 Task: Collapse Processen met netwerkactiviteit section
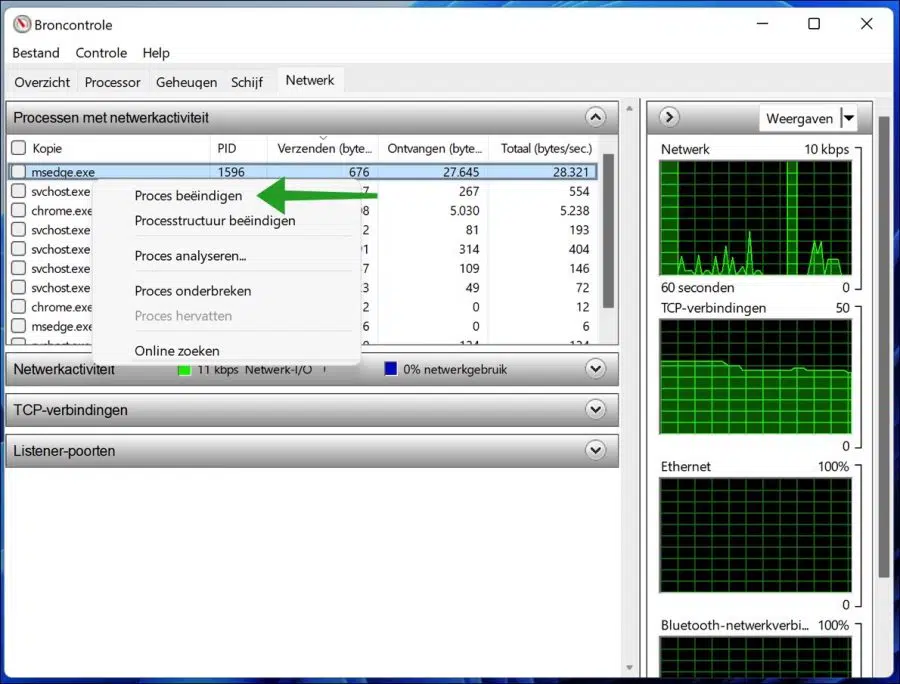[595, 118]
